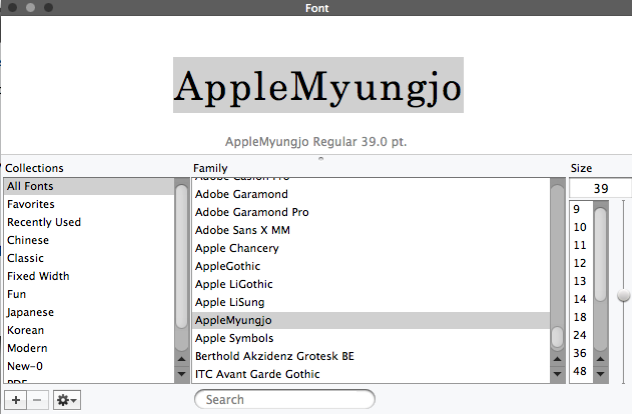
Task: Click the minus button to remove collection
Action: point(37,400)
